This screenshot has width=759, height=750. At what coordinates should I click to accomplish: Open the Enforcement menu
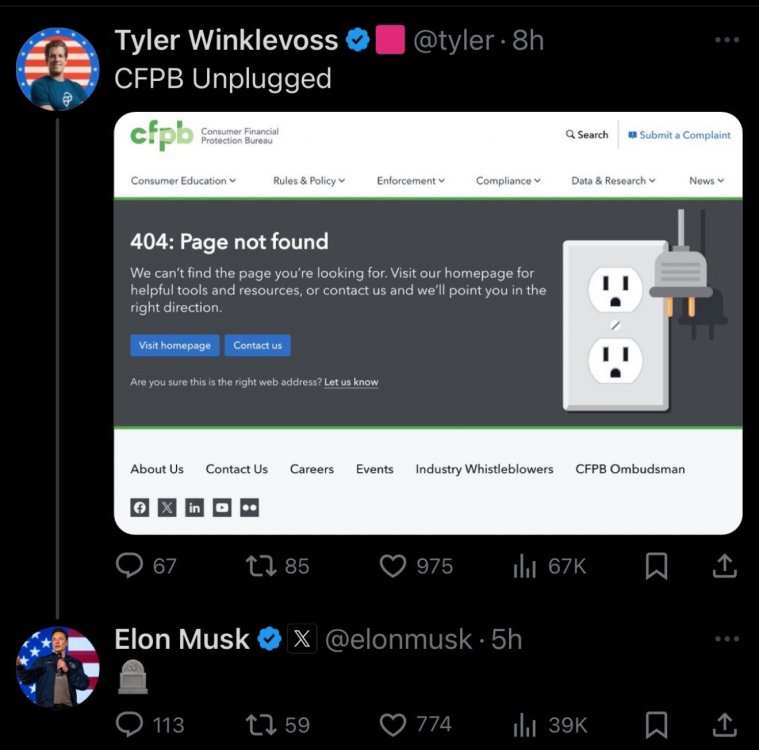click(x=410, y=181)
